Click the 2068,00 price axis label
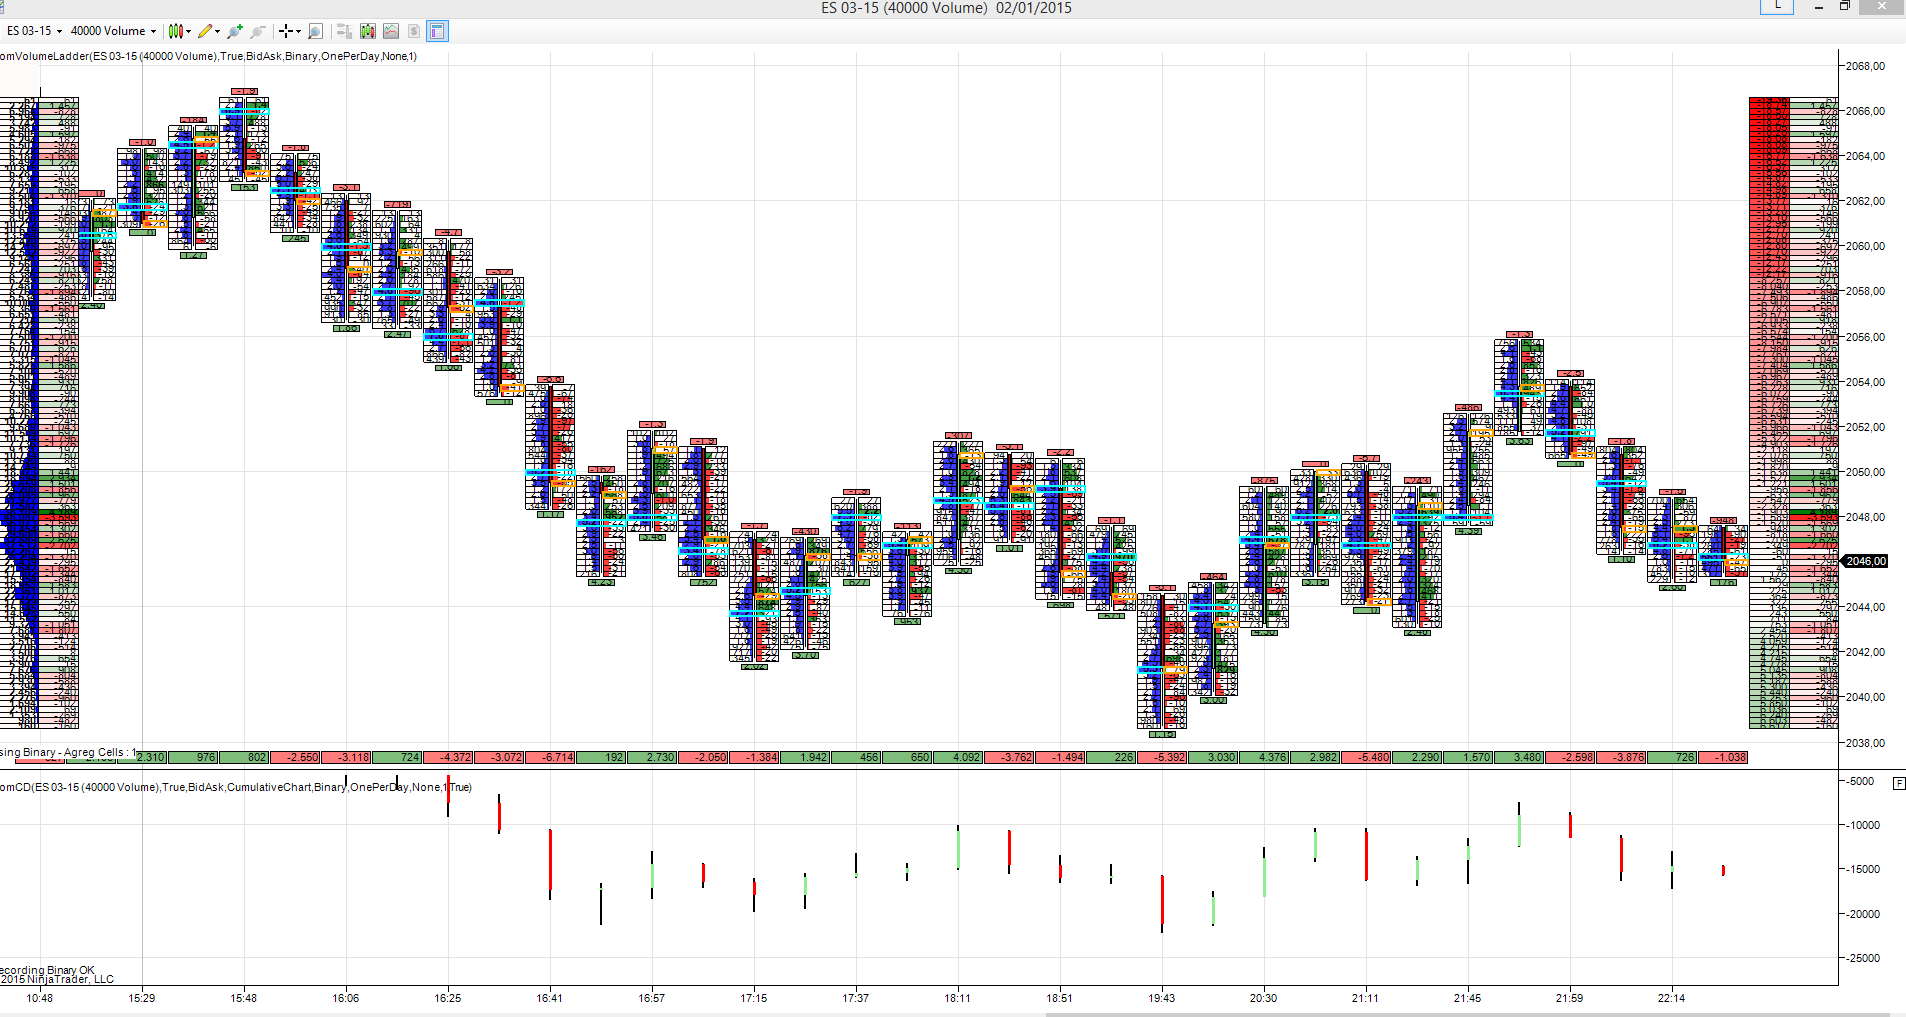The height and width of the screenshot is (1017, 1906). click(1865, 66)
